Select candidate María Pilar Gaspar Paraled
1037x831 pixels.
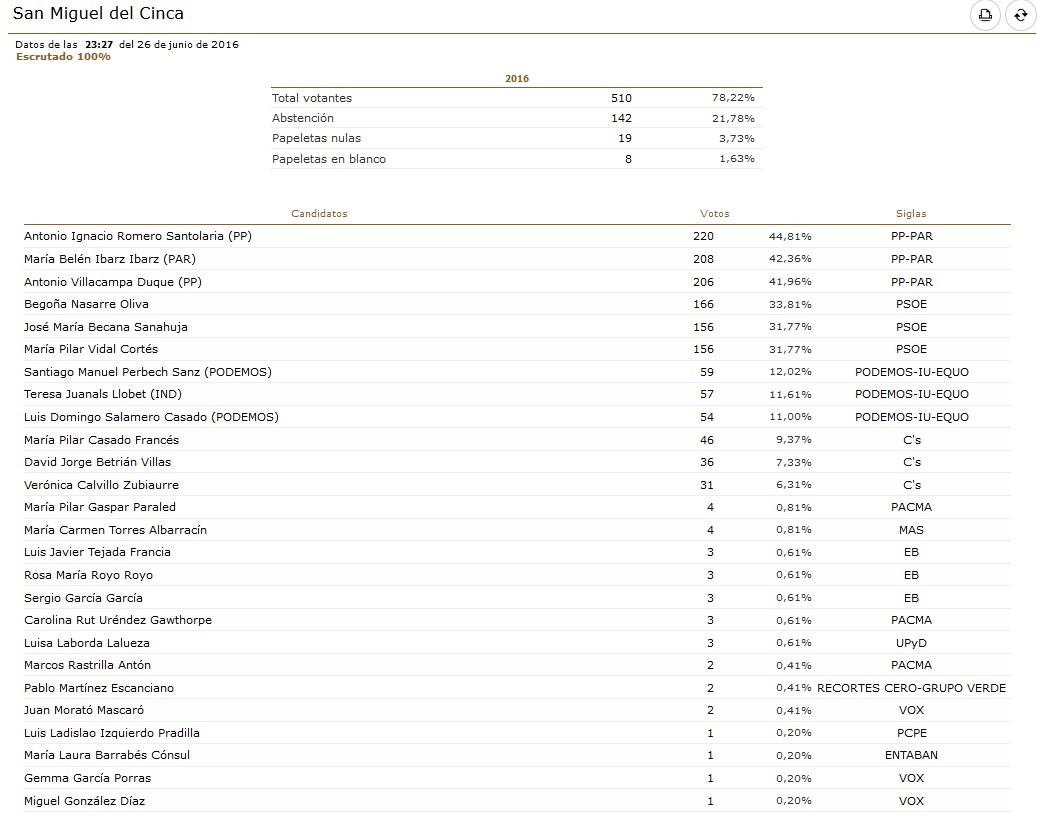click(100, 507)
